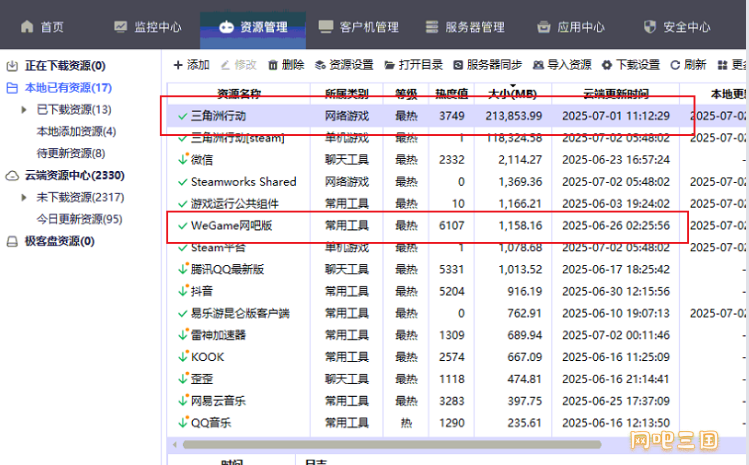Click the shop bag icon beside 应用中心
749x465 pixels.
(544, 27)
